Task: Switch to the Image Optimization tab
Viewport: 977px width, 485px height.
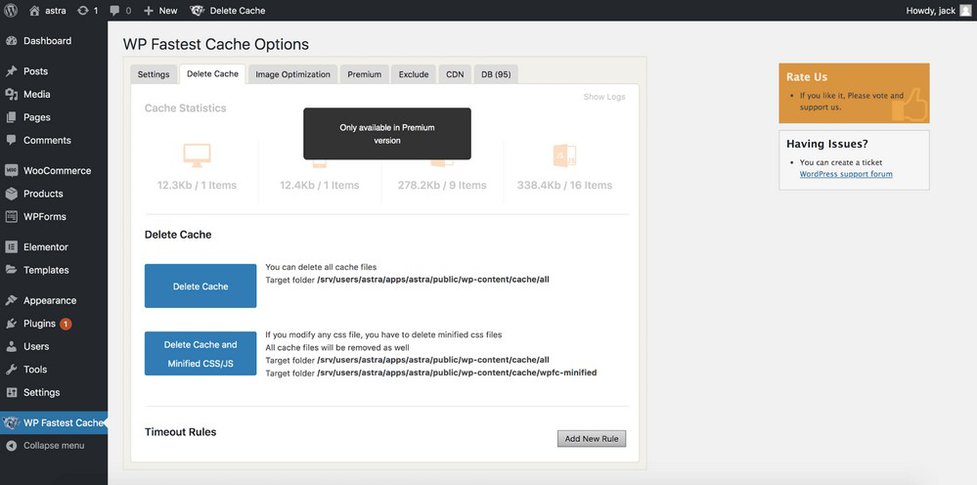Action: pyautogui.click(x=292, y=74)
